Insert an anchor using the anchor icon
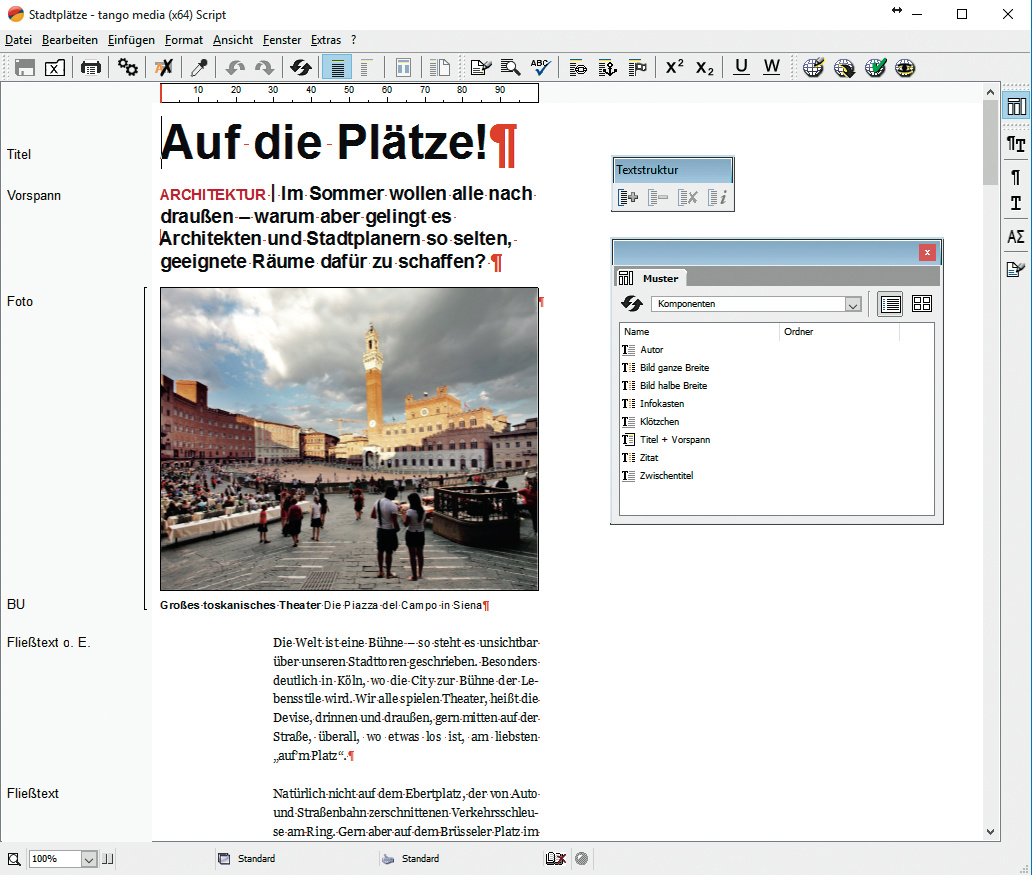 click(x=607, y=68)
